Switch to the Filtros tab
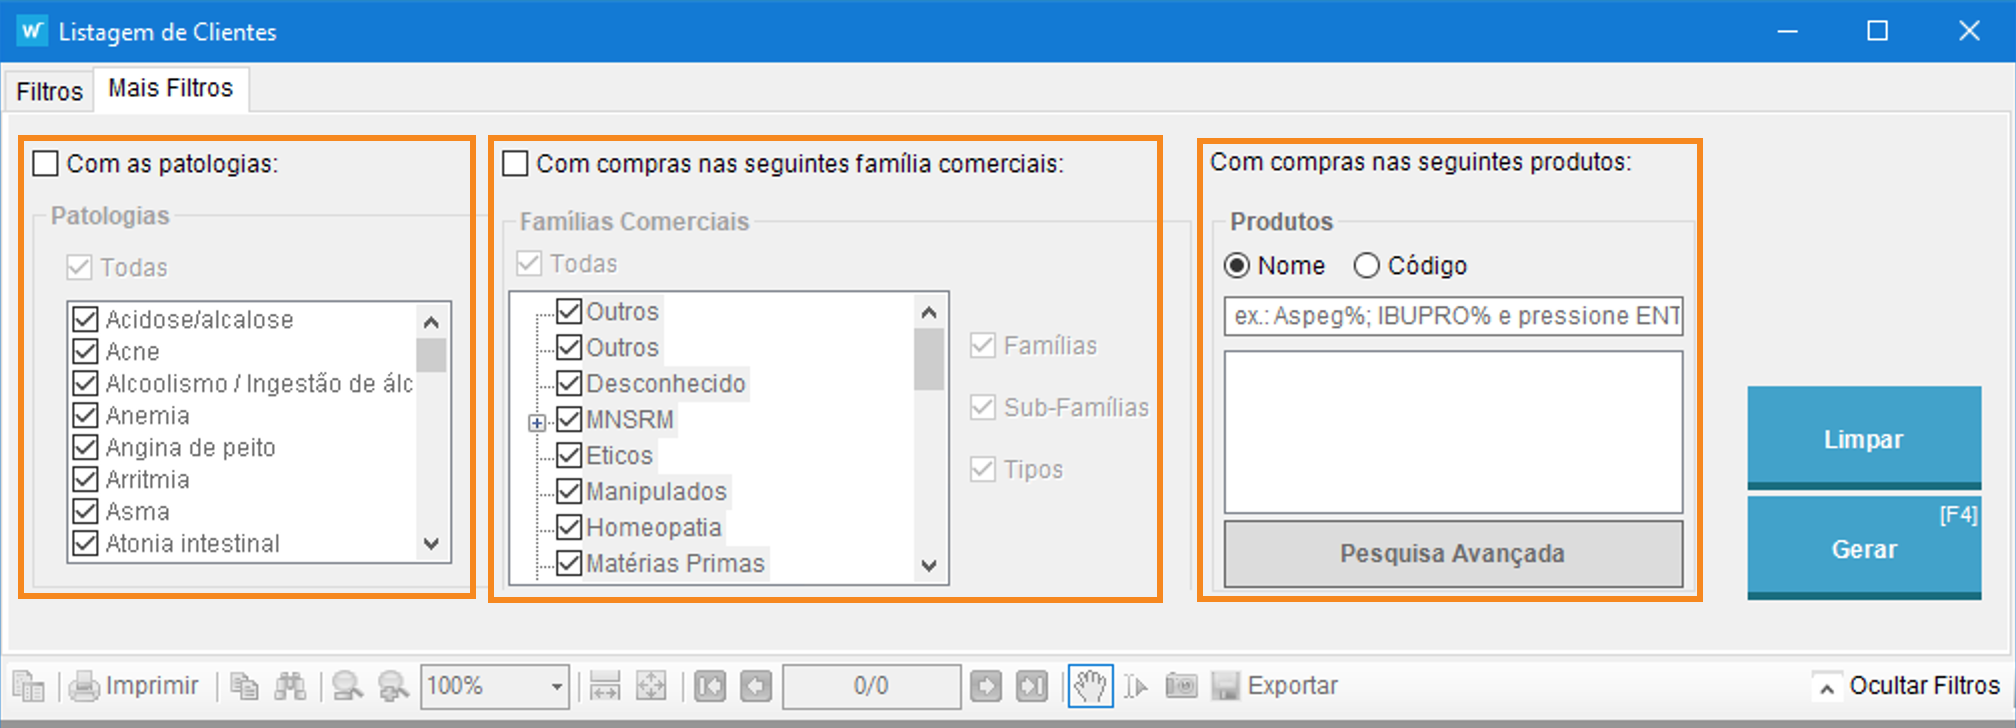This screenshot has height=728, width=2016. (x=49, y=92)
